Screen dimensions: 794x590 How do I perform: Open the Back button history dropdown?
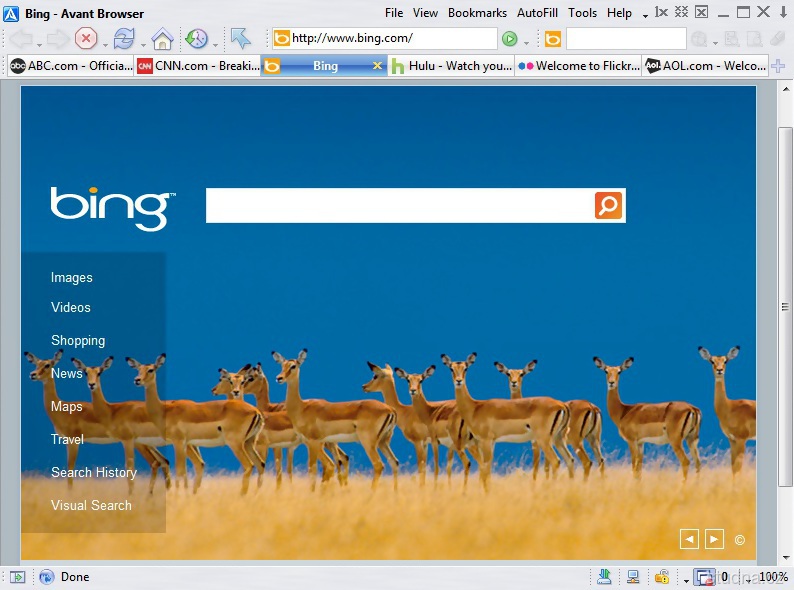point(39,46)
